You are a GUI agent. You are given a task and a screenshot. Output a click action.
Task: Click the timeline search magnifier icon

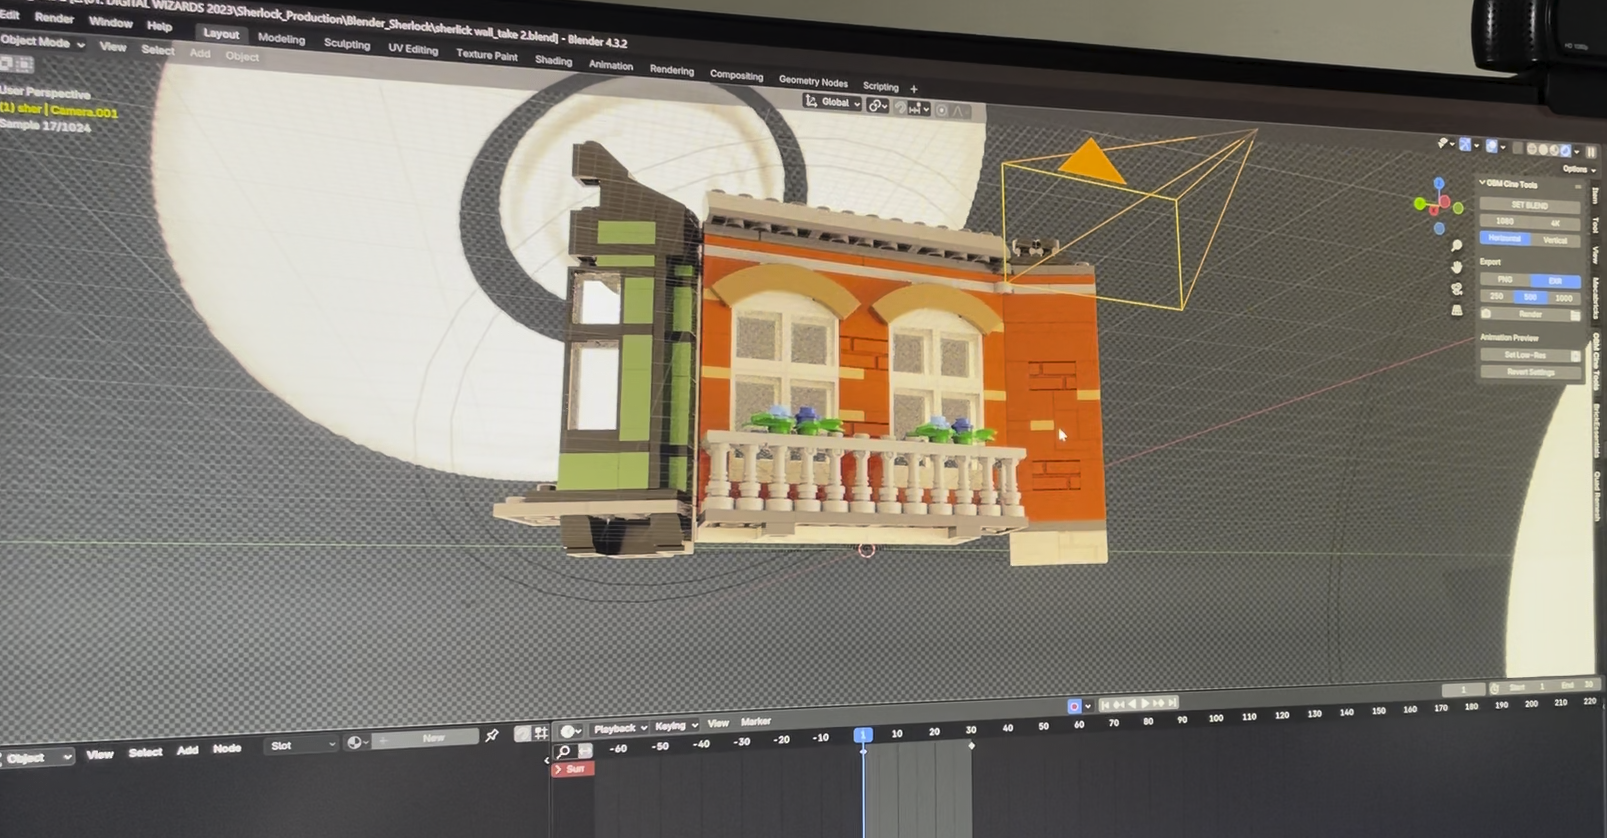(x=563, y=752)
